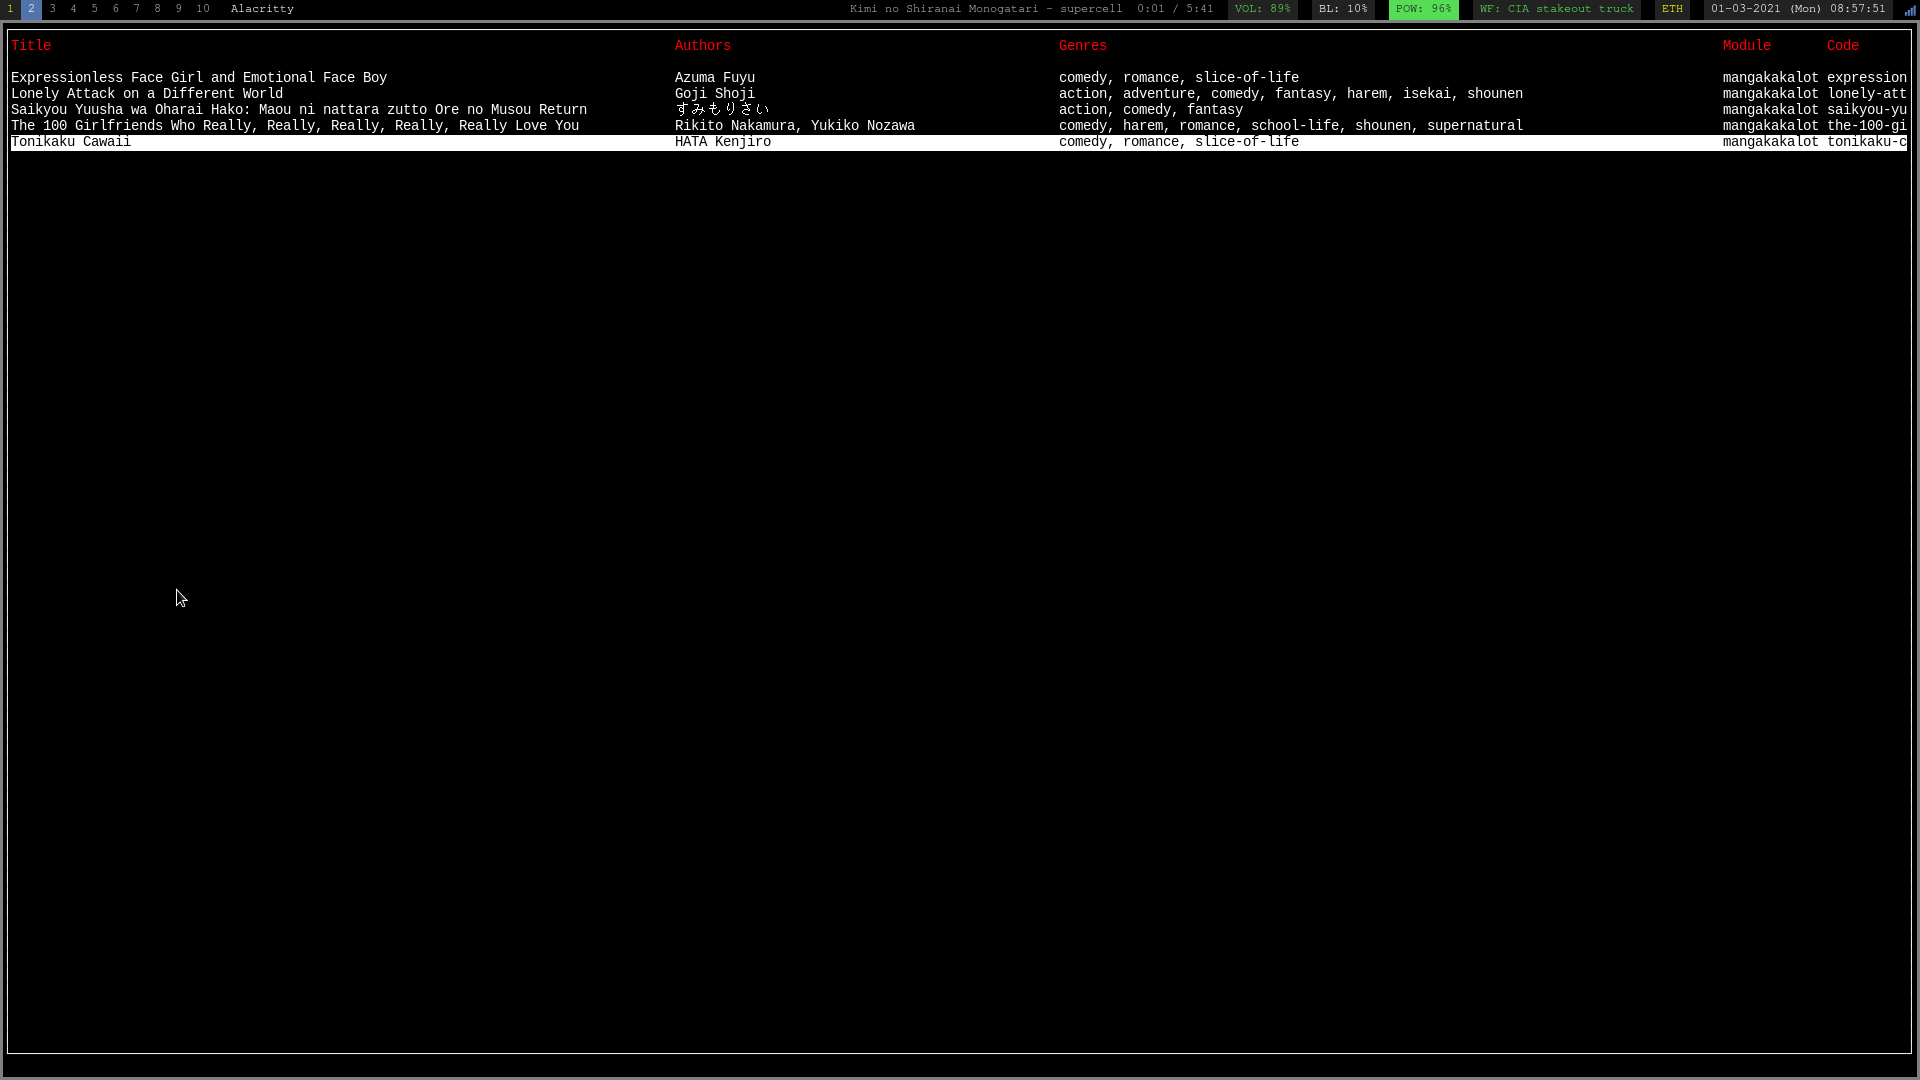Click the Genres column header

1082,46
